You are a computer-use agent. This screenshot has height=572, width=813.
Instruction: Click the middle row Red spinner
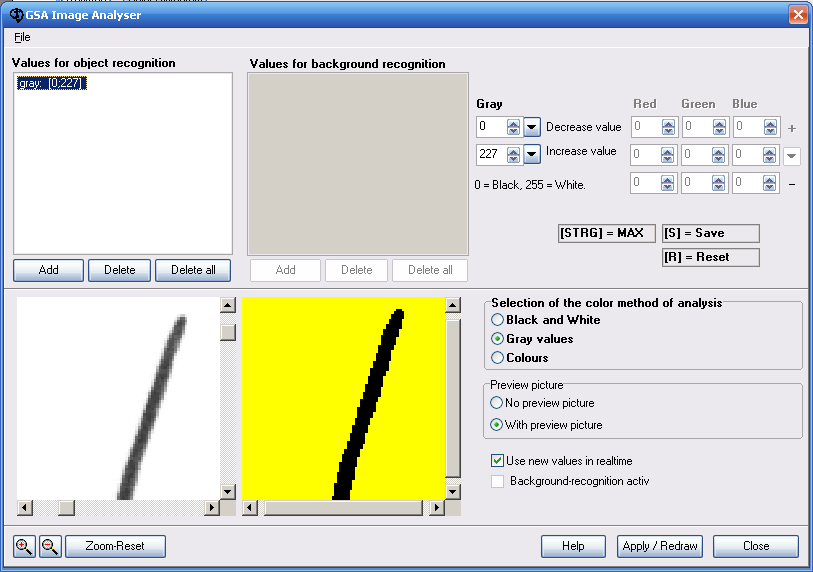pos(667,155)
